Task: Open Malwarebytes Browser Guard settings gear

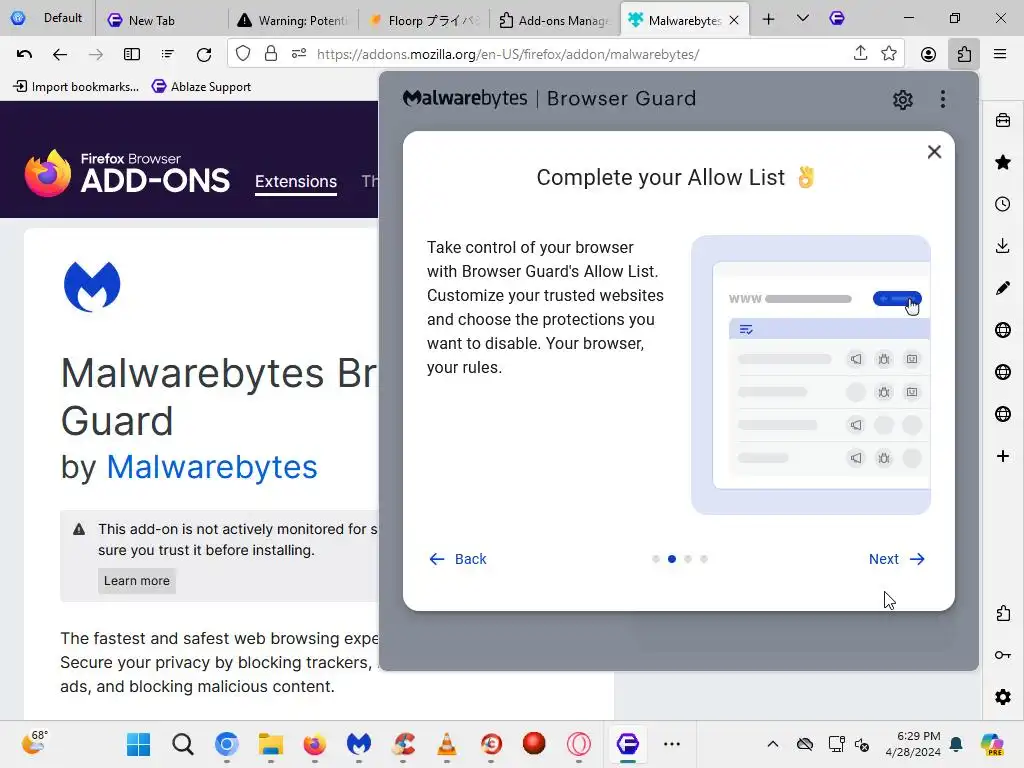Action: (x=903, y=100)
